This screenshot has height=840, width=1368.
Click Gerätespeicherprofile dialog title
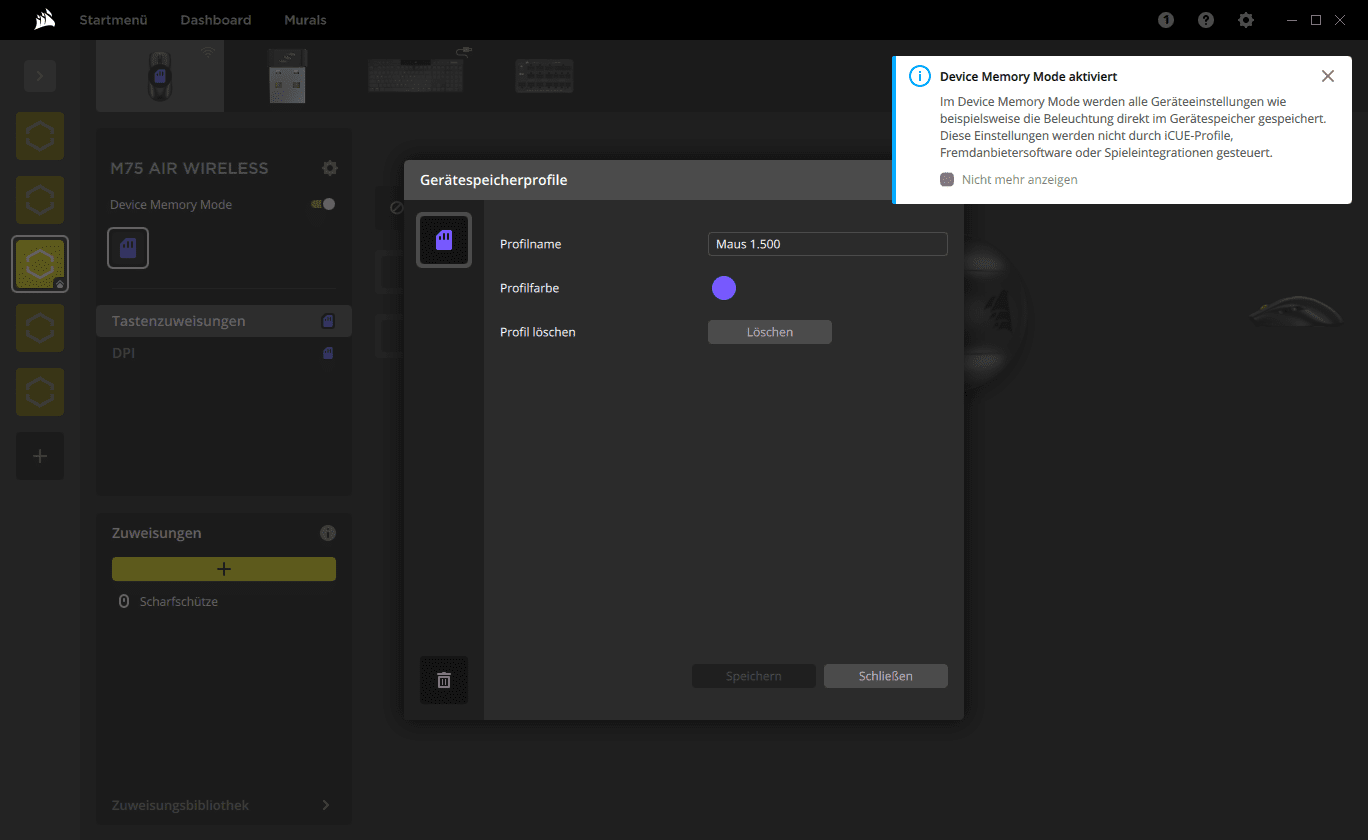494,180
